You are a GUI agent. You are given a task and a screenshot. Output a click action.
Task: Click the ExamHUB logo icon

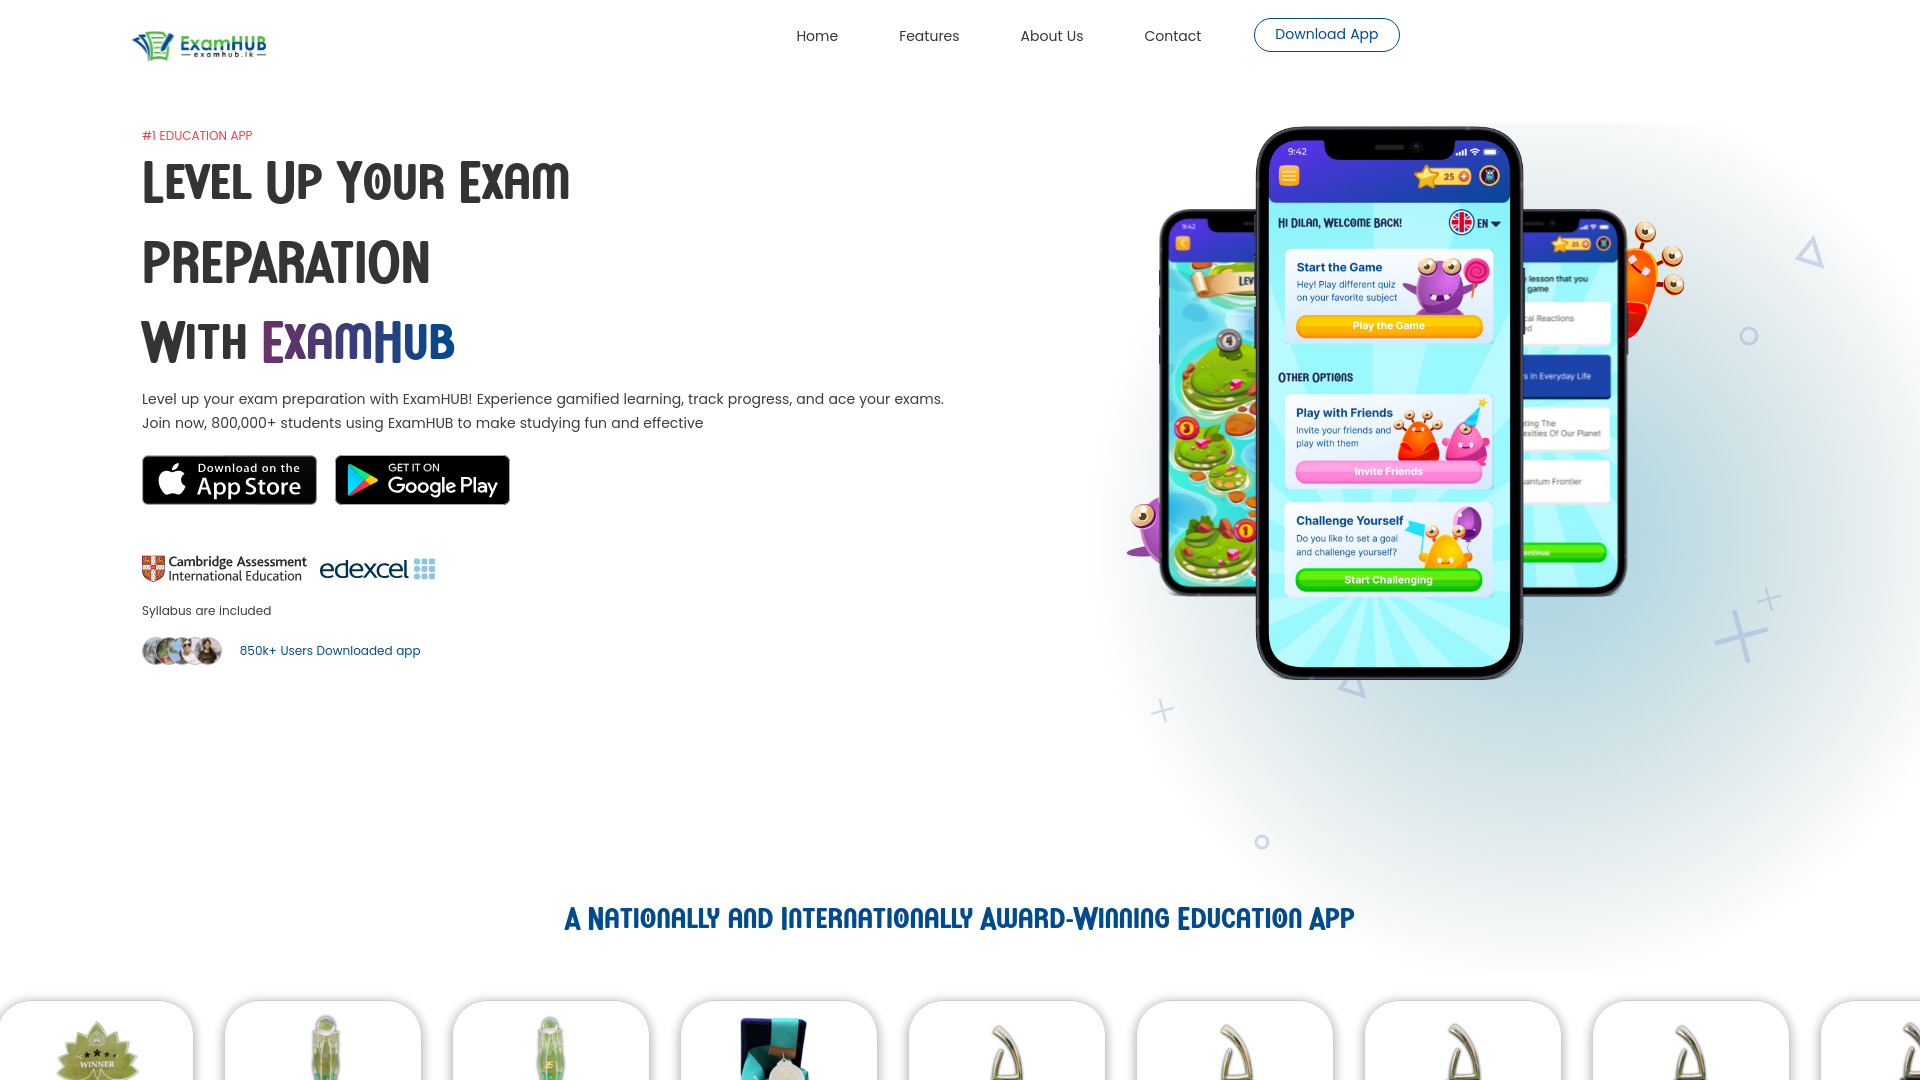pyautogui.click(x=149, y=44)
